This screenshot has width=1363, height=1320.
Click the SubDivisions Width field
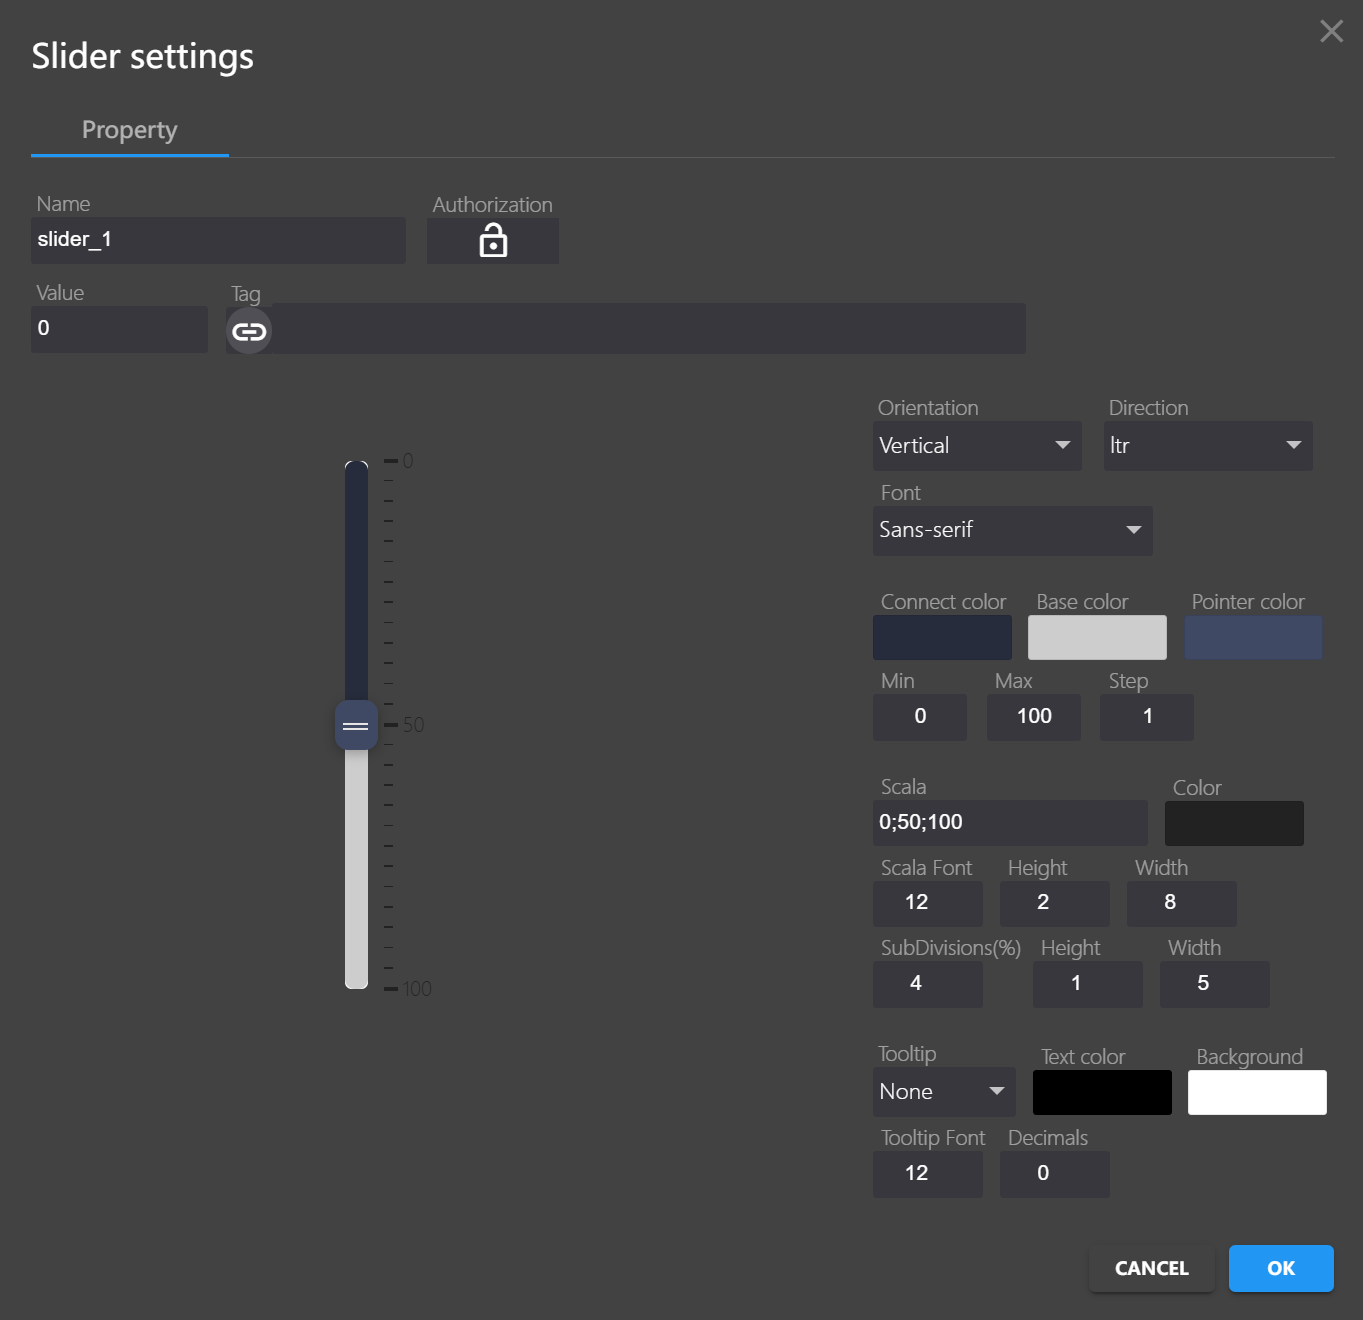(x=1215, y=984)
